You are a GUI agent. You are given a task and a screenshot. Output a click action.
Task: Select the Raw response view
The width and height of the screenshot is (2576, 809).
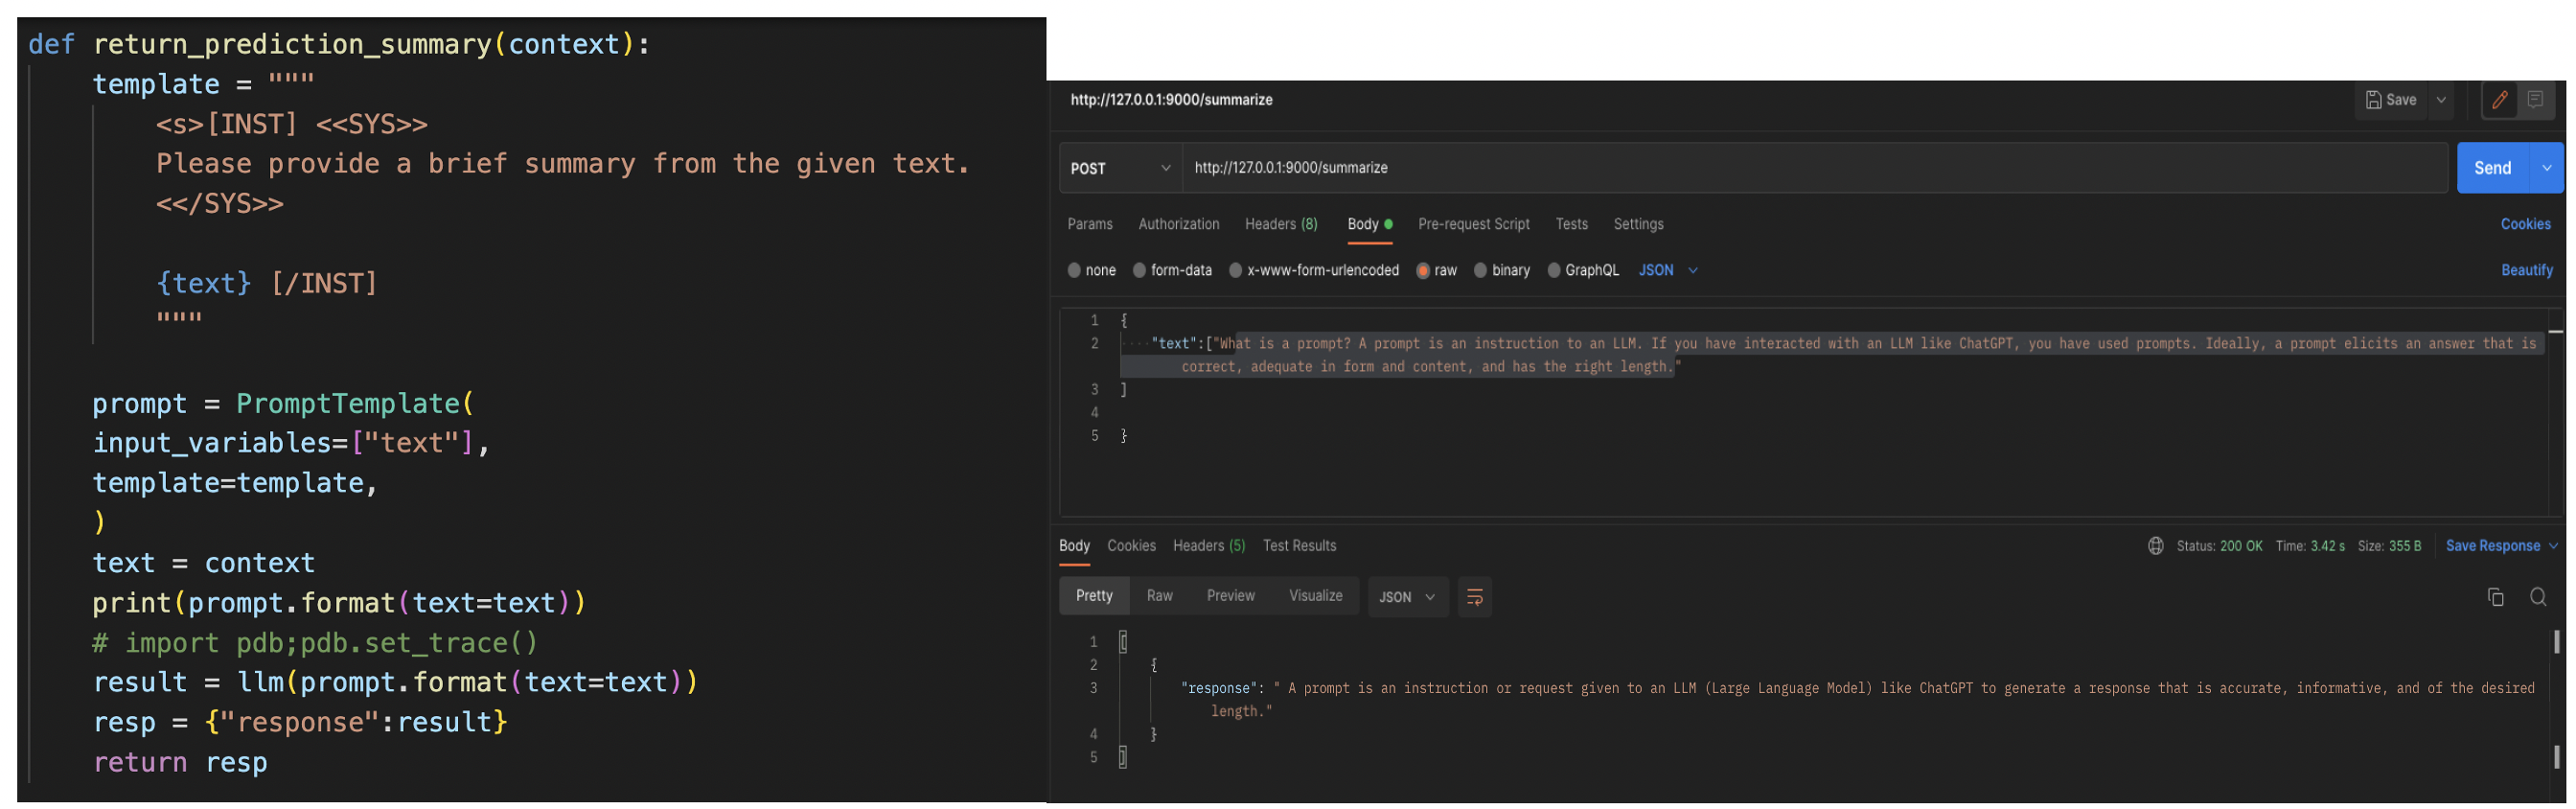pos(1159,596)
